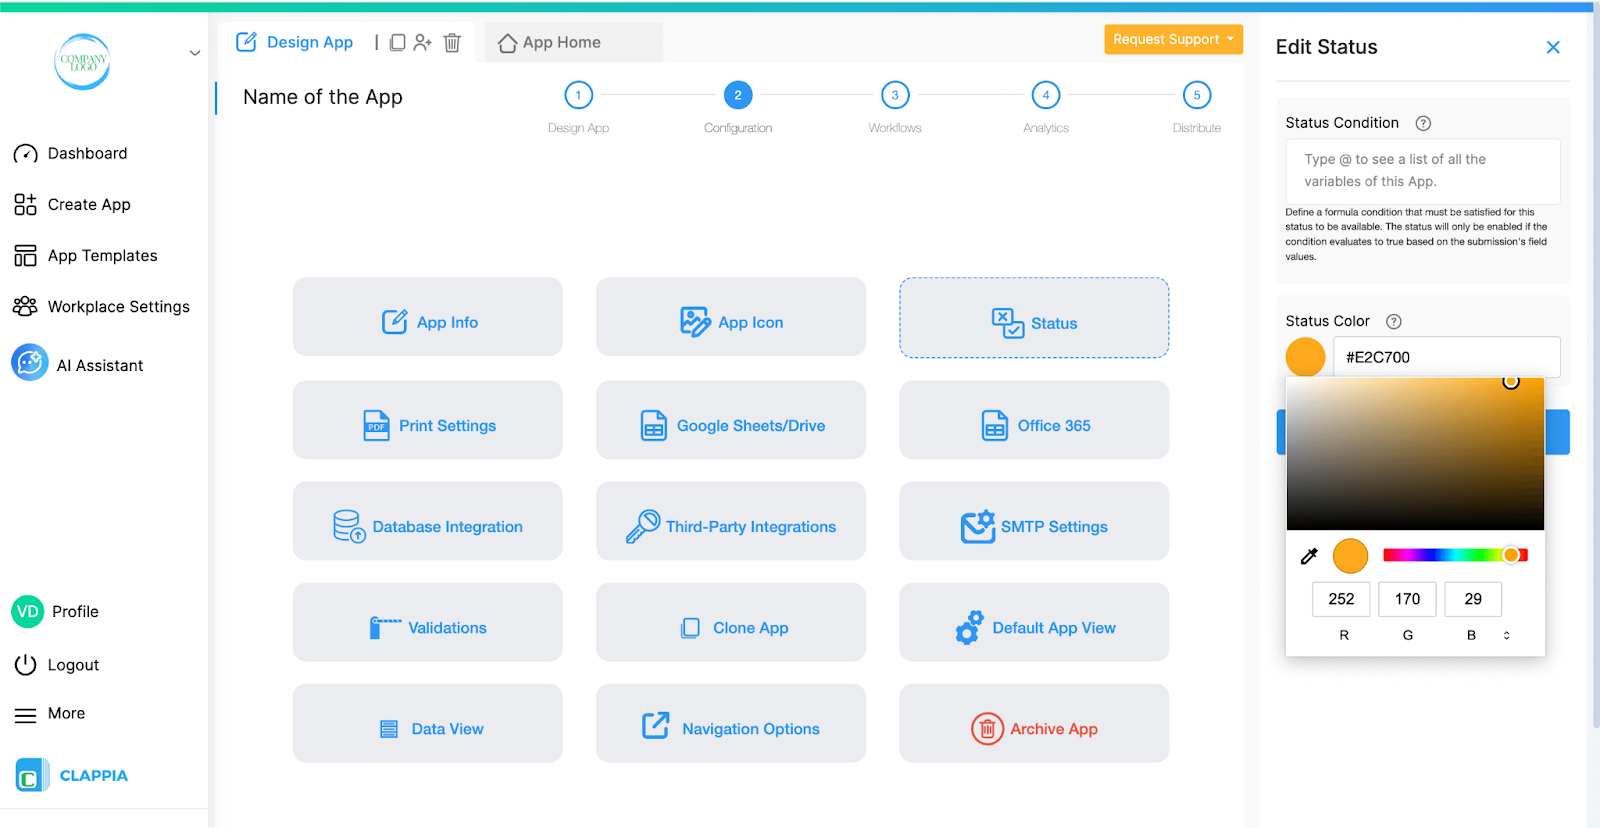Click the Logout label
The width and height of the screenshot is (1600, 828).
[73, 665]
